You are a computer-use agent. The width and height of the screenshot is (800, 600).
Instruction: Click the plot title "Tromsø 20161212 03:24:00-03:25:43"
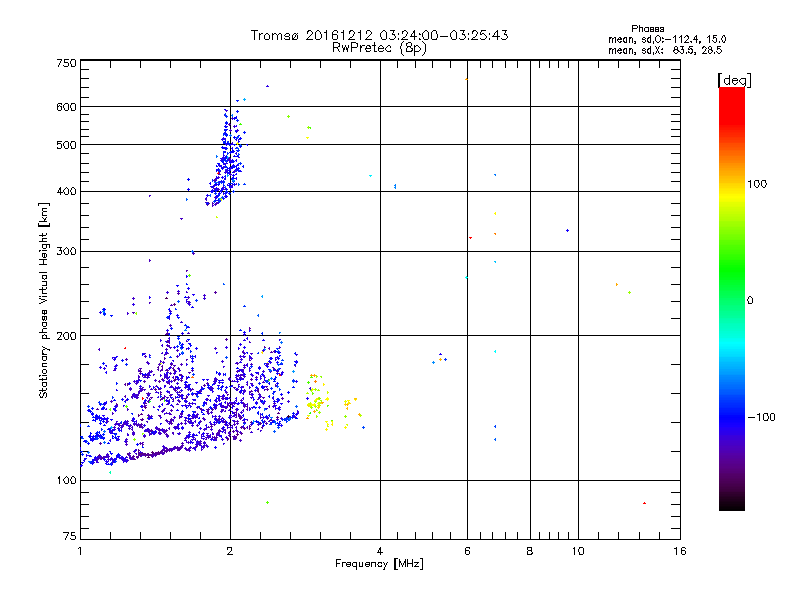click(379, 35)
